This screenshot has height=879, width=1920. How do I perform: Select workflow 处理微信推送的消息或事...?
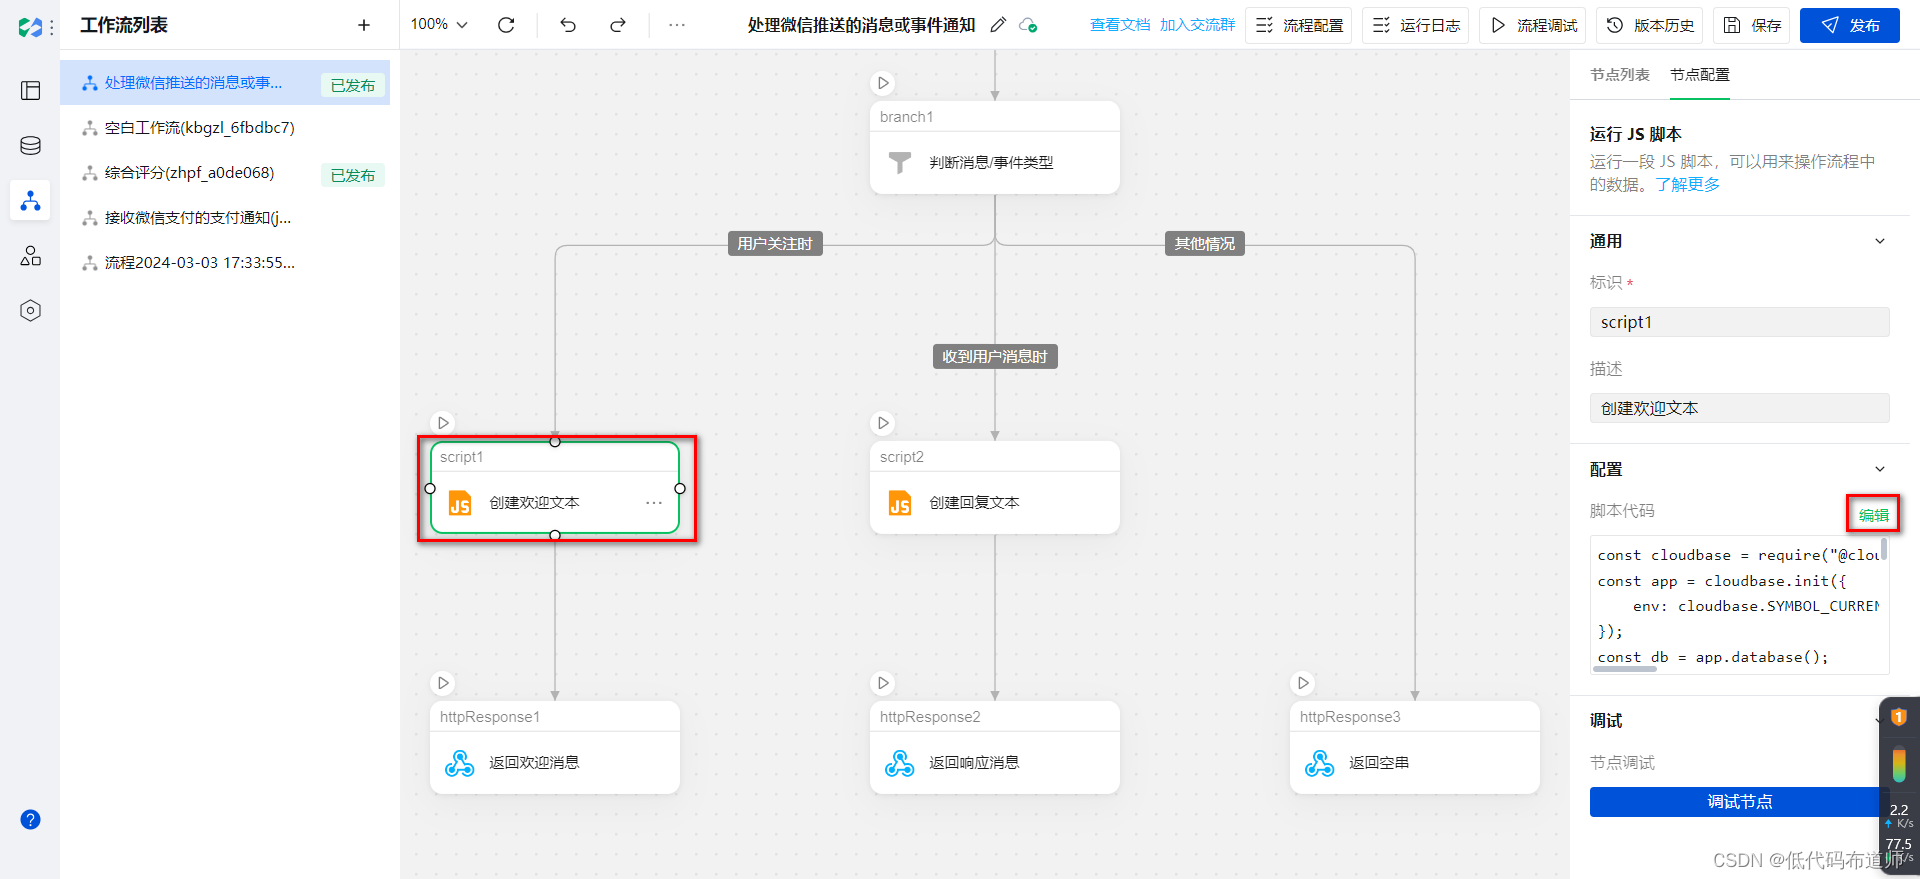225,83
